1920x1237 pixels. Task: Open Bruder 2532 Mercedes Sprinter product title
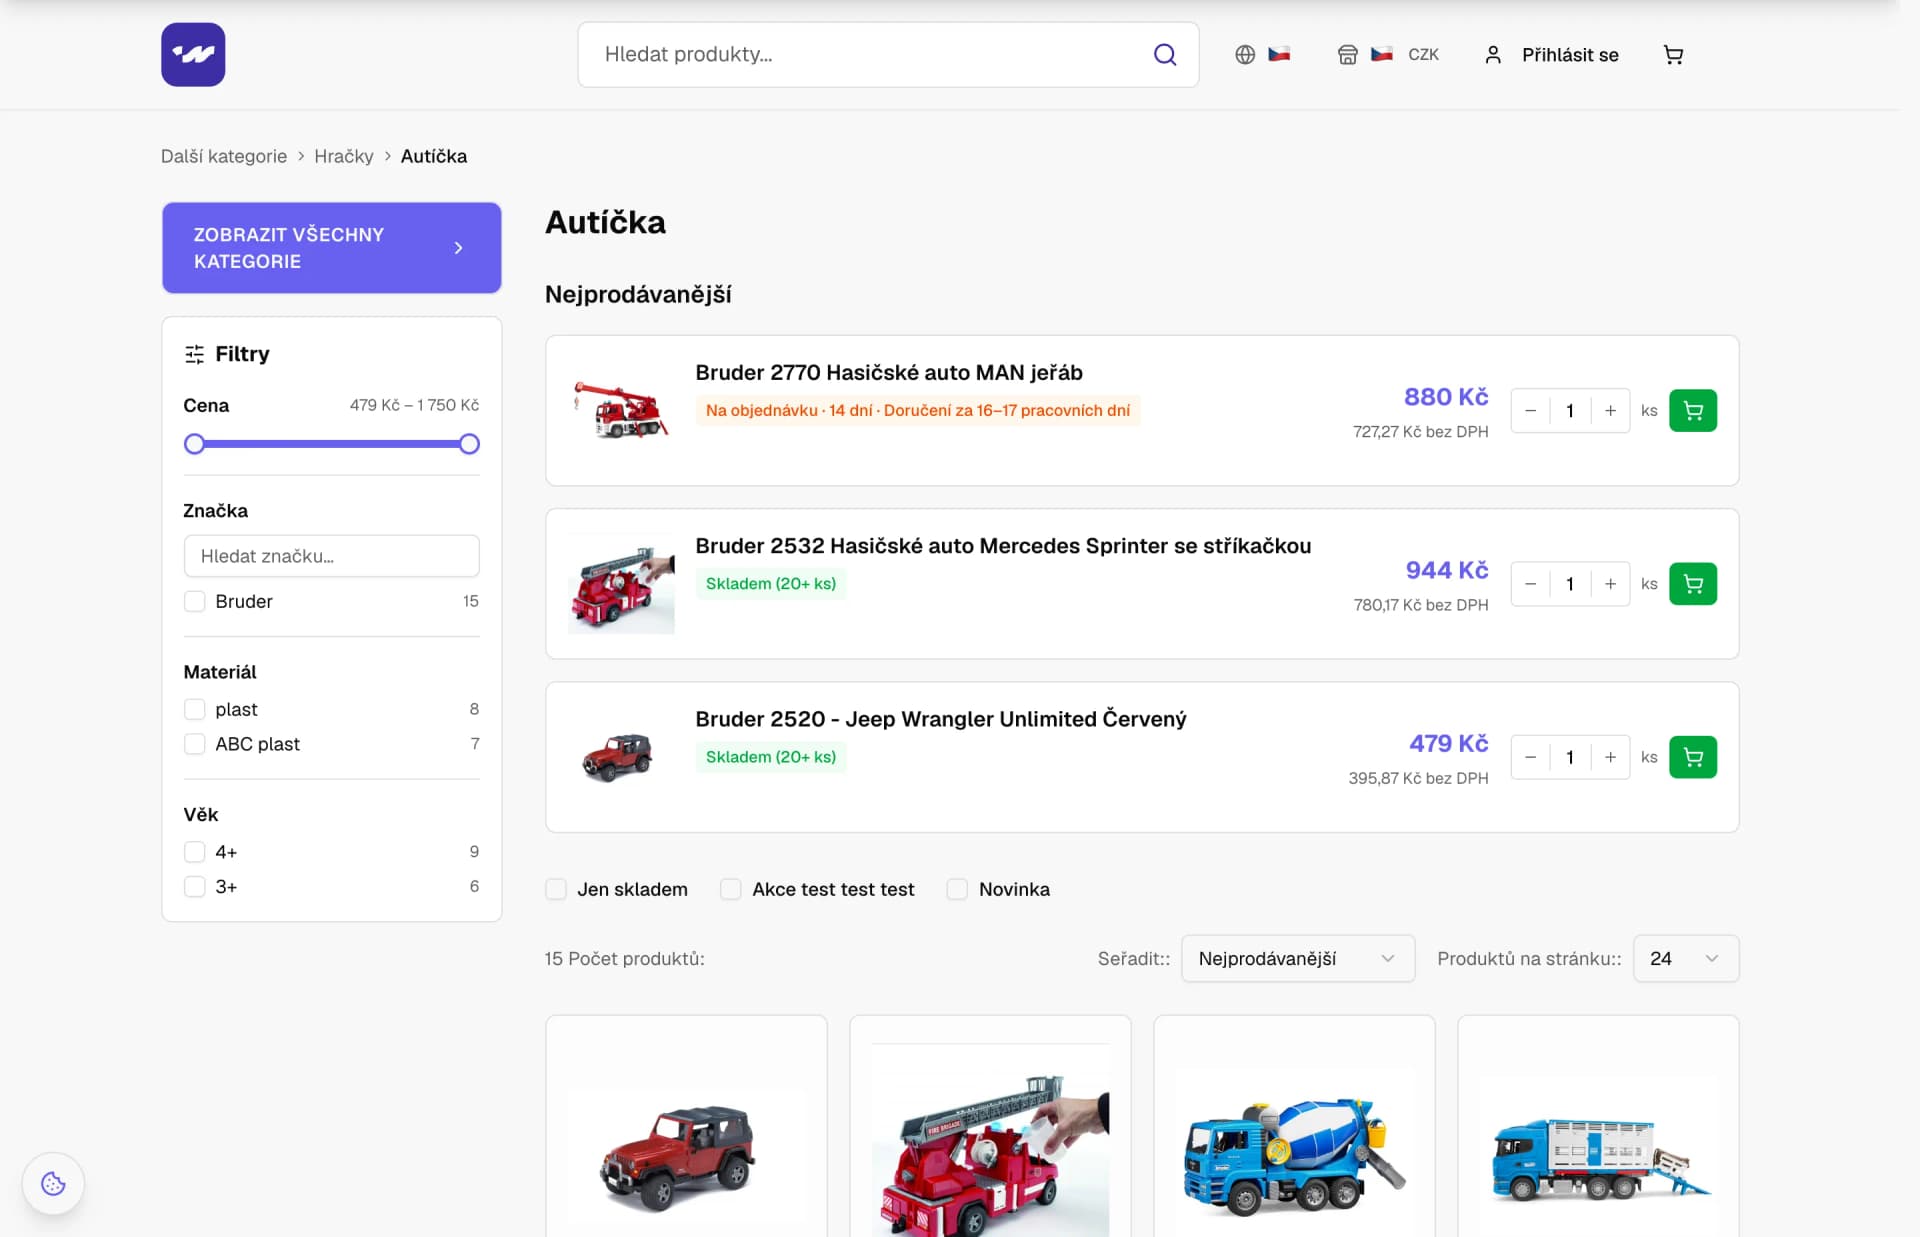1003,546
